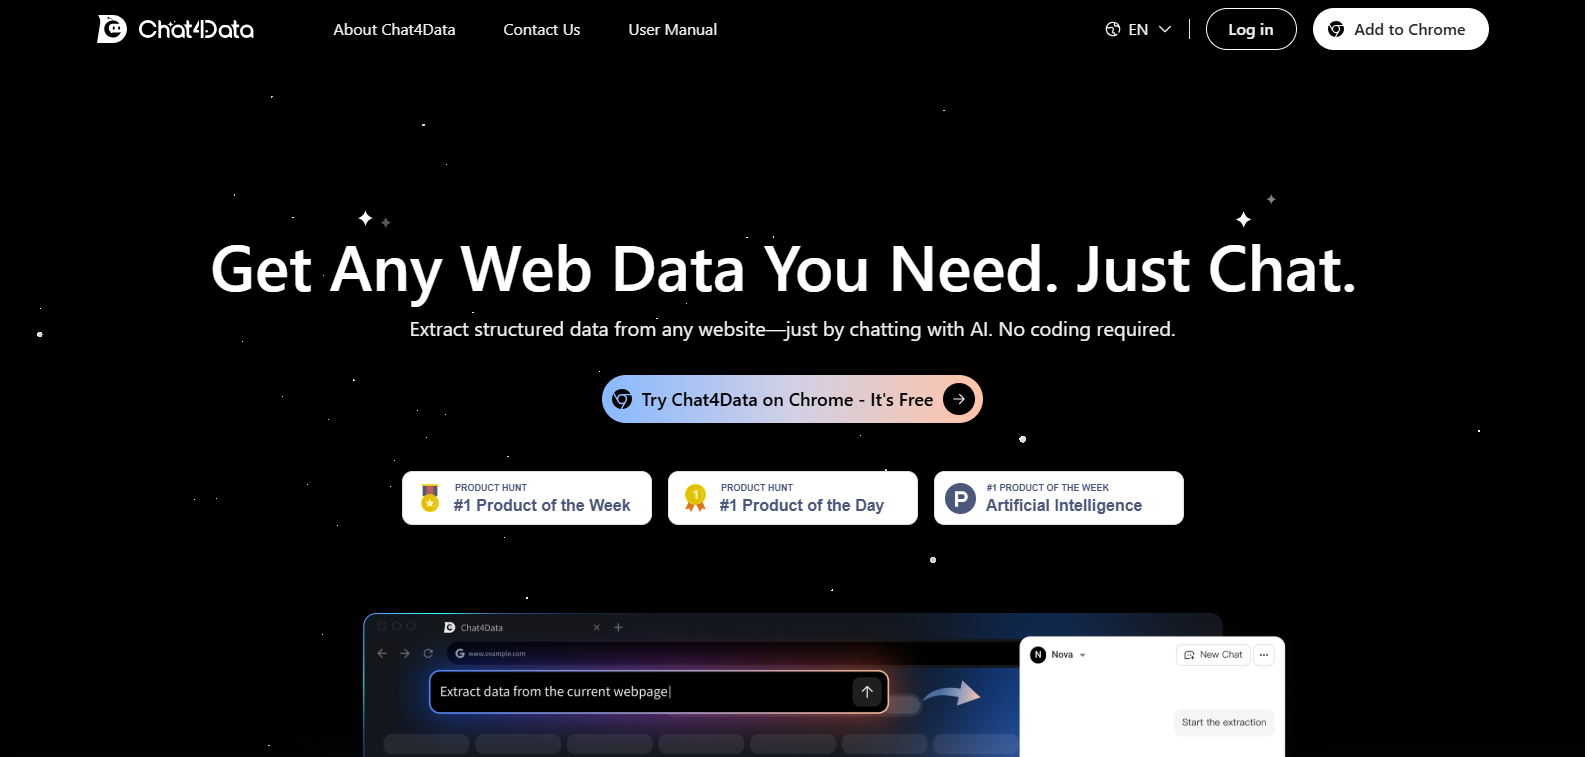
Task: Click the Extract structured data subtitle text
Action: 792,329
